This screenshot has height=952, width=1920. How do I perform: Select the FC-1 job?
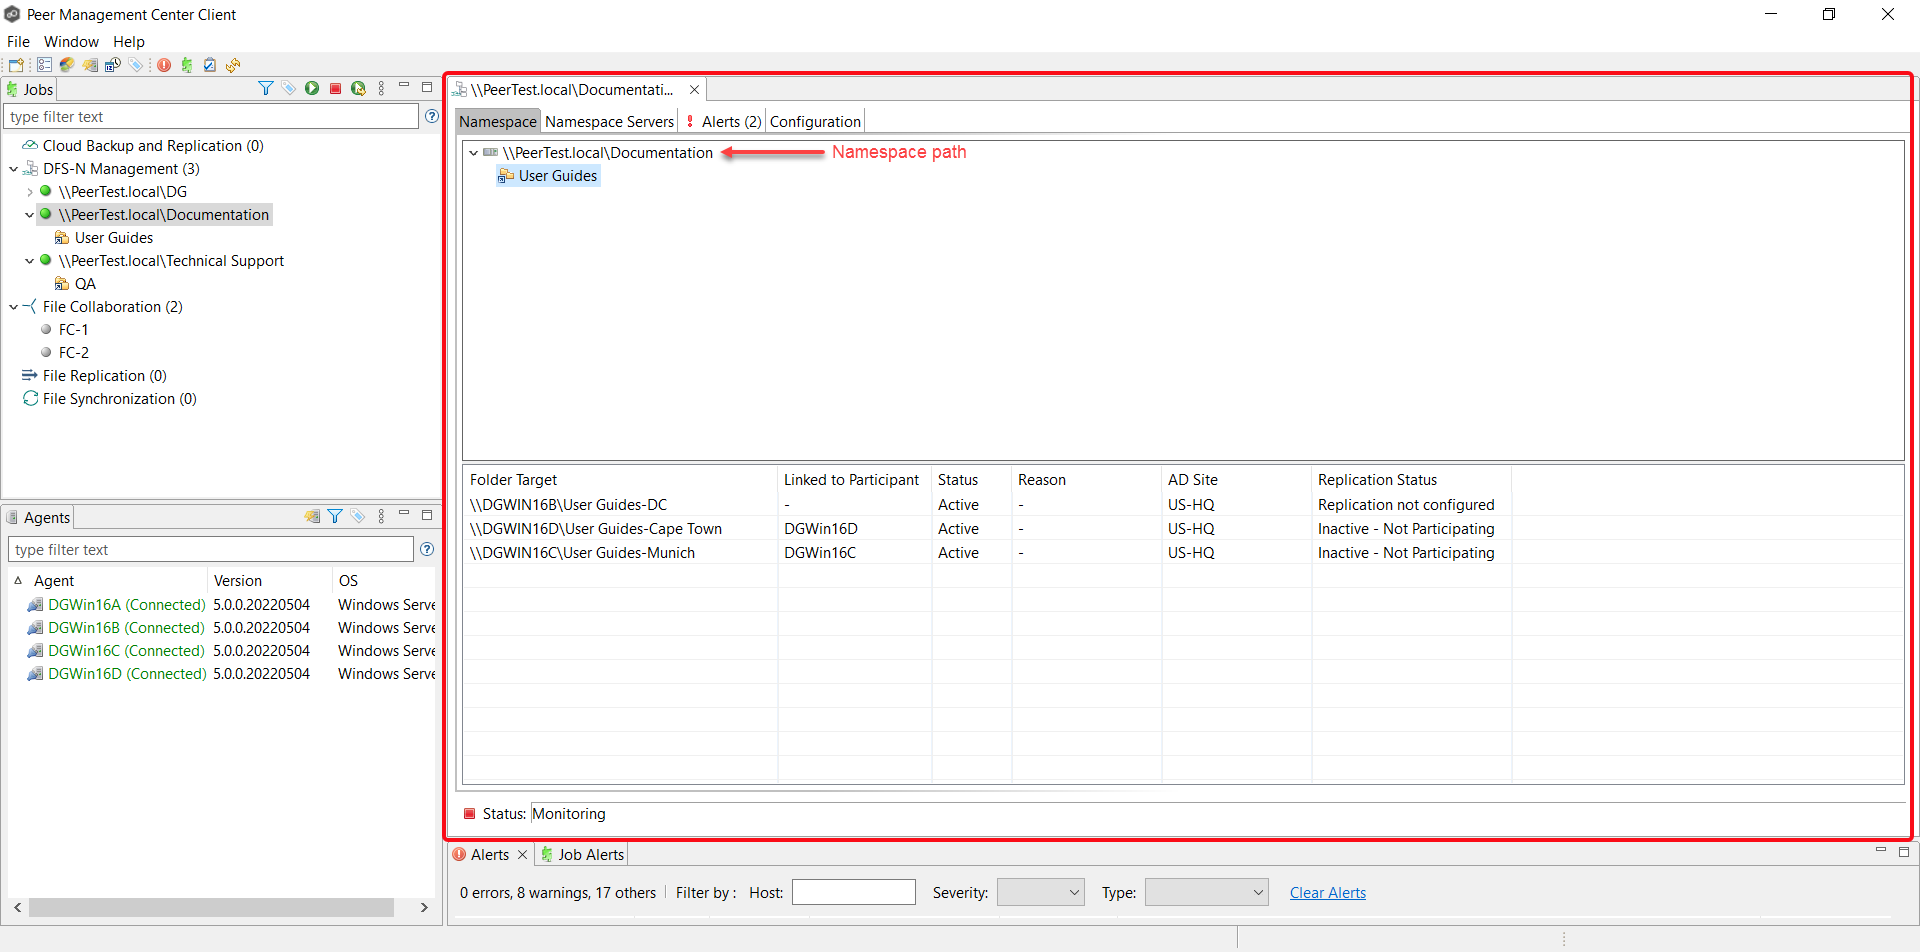pyautogui.click(x=73, y=330)
